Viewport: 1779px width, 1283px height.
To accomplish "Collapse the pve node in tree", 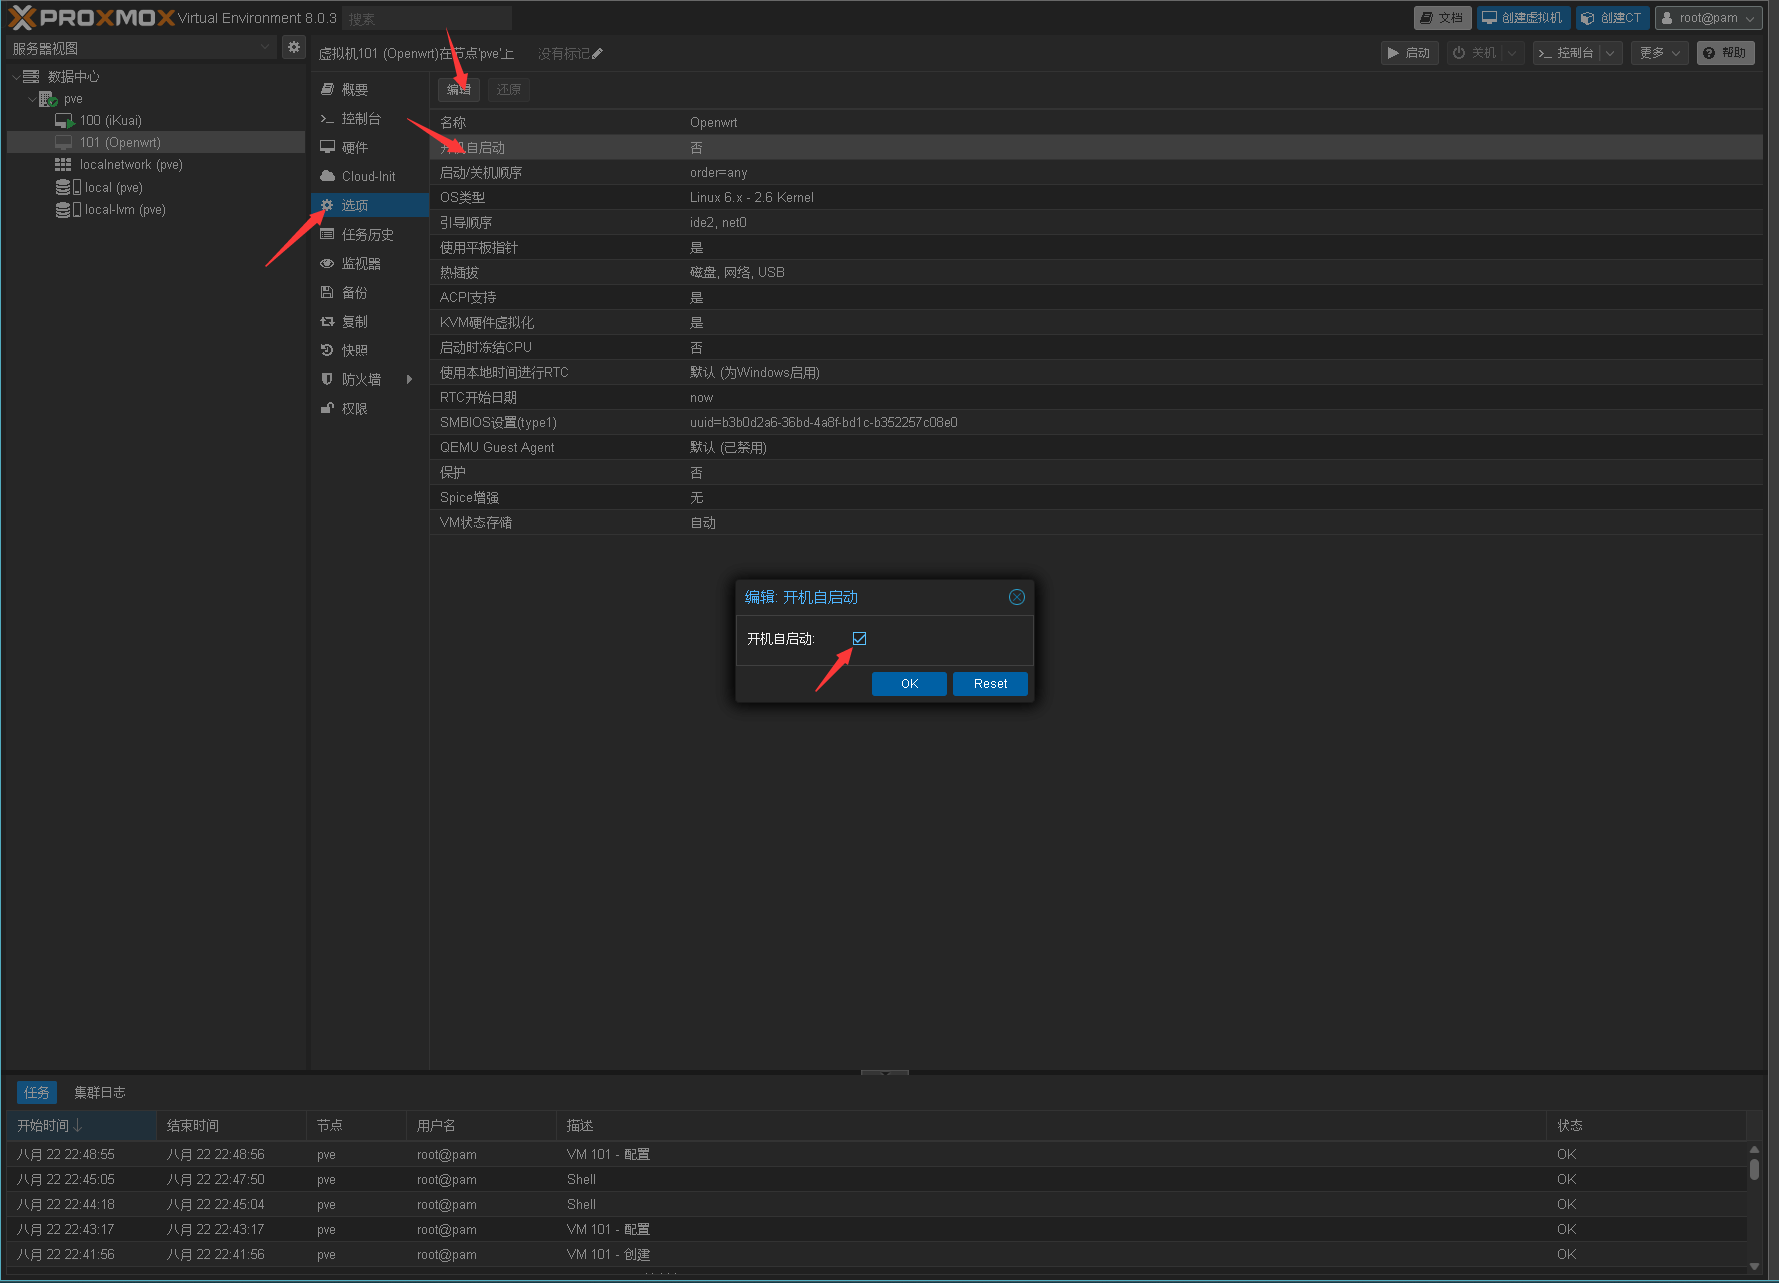I will pos(32,99).
